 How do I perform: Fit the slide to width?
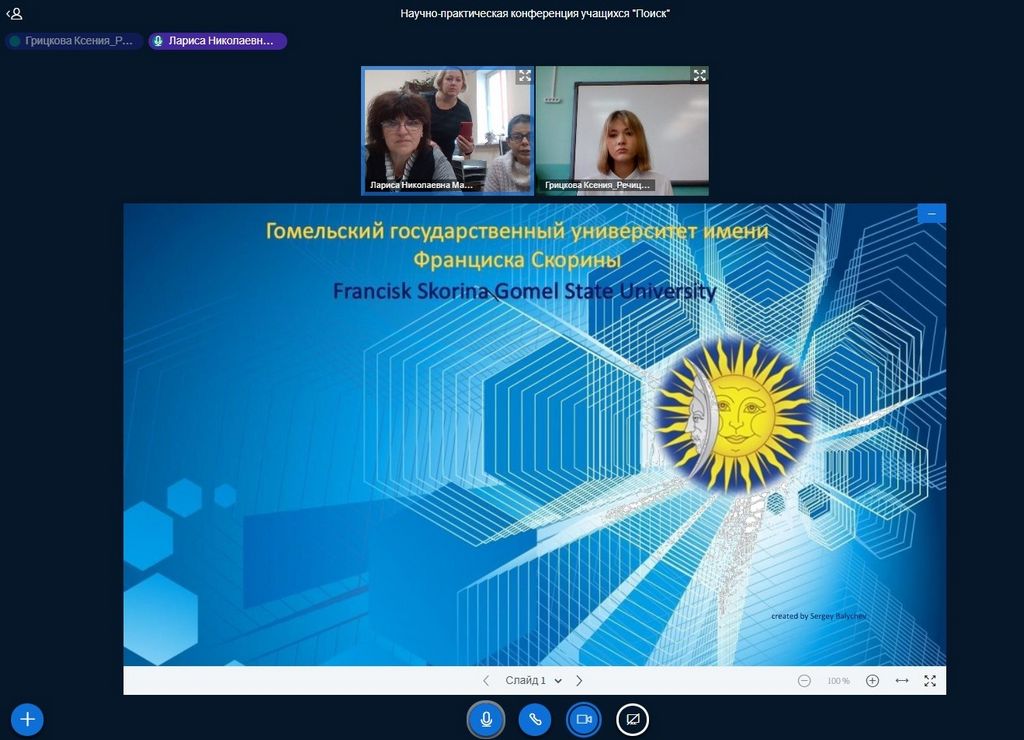pyautogui.click(x=902, y=681)
